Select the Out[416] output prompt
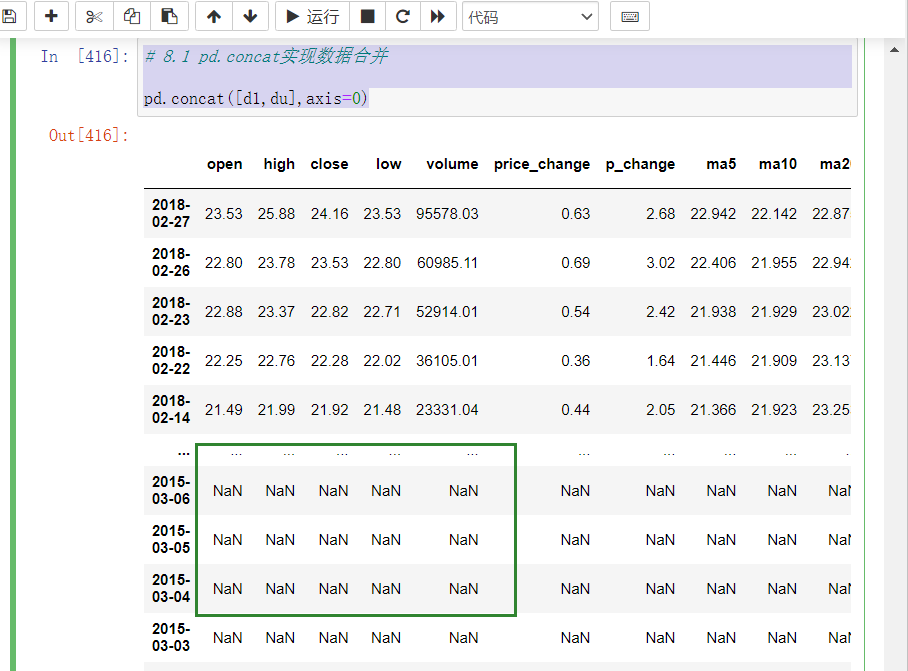Viewport: 908px width, 671px height. 88,135
